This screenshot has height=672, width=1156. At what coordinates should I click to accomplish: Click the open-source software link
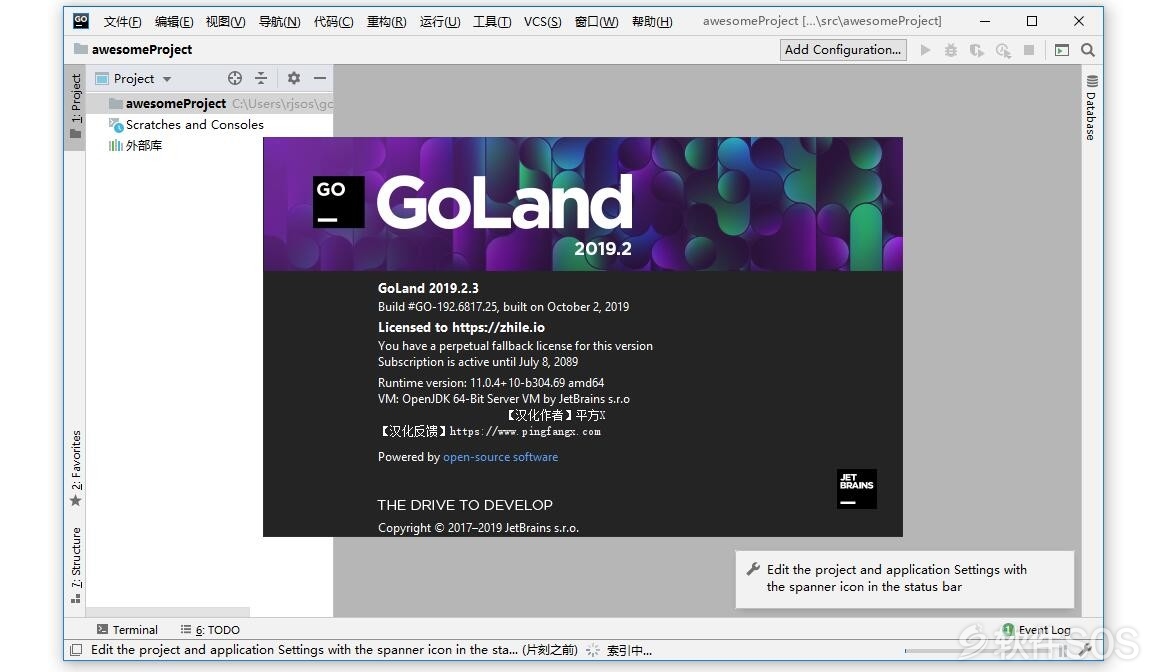(501, 457)
